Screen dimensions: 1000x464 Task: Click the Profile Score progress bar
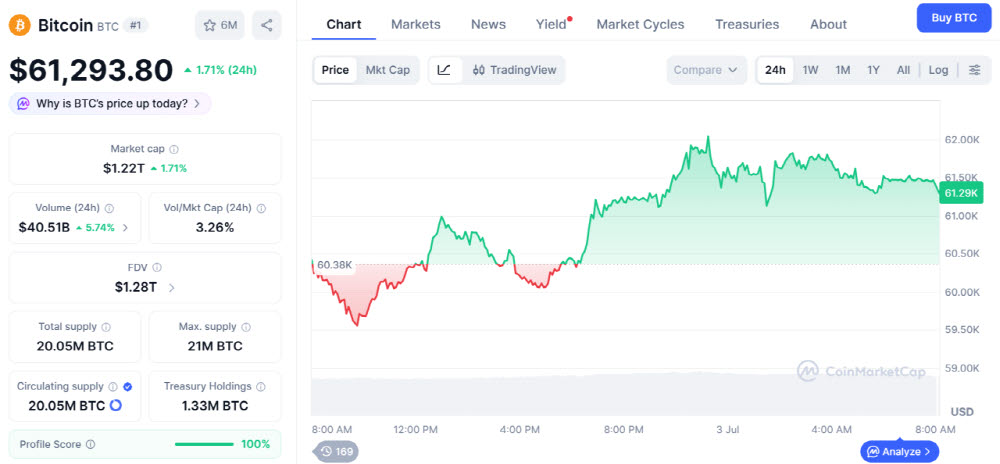click(x=204, y=444)
